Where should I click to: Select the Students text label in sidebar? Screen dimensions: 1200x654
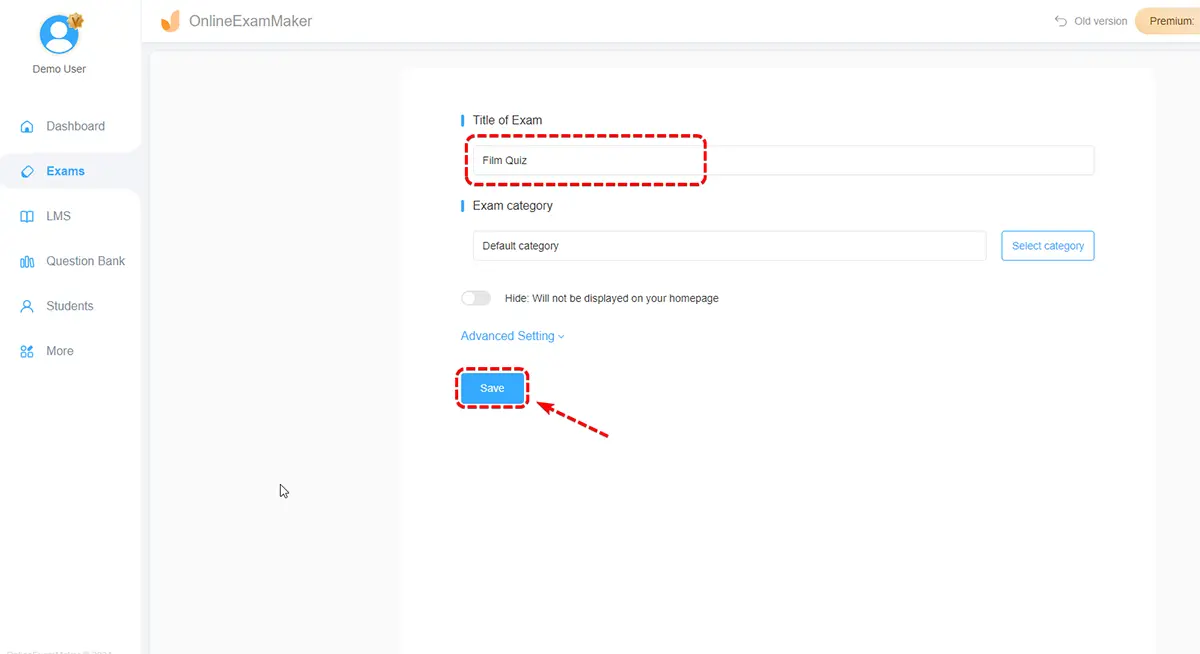pos(69,306)
